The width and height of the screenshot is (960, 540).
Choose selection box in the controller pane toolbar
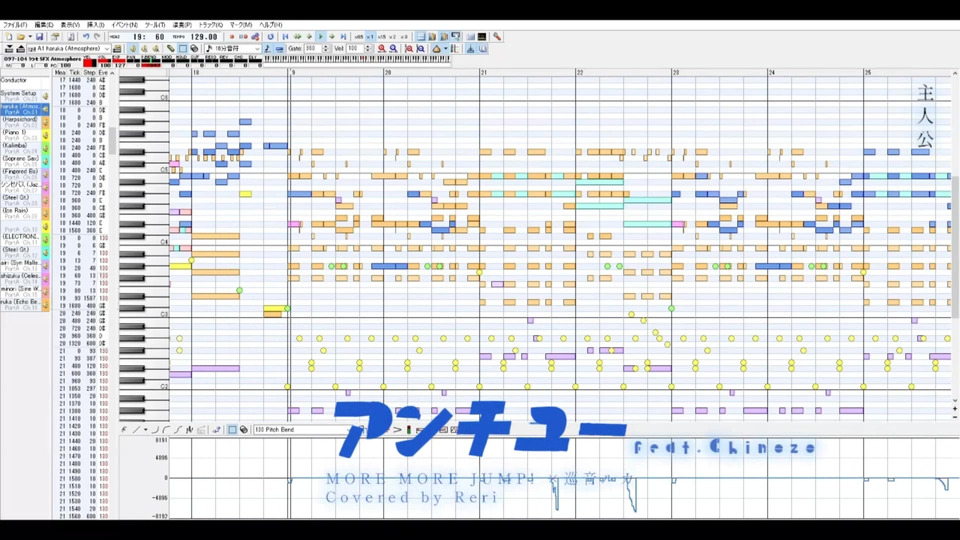232,429
